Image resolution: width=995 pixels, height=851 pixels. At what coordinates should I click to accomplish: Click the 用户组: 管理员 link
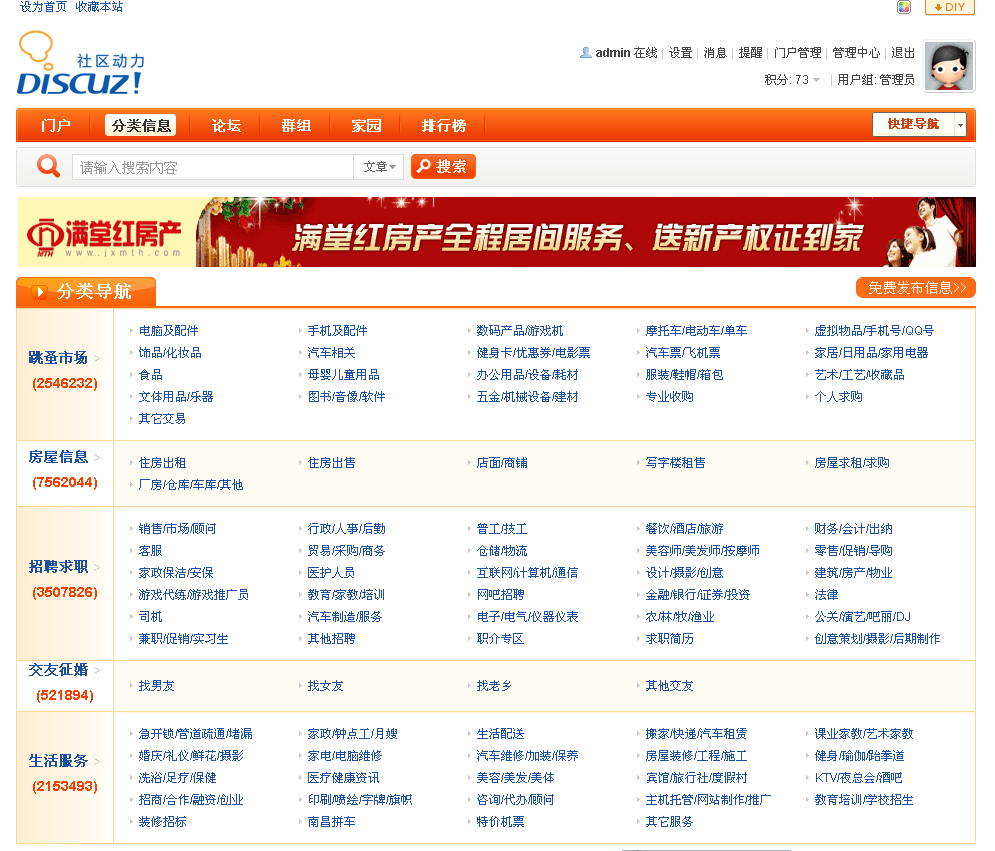pos(876,79)
